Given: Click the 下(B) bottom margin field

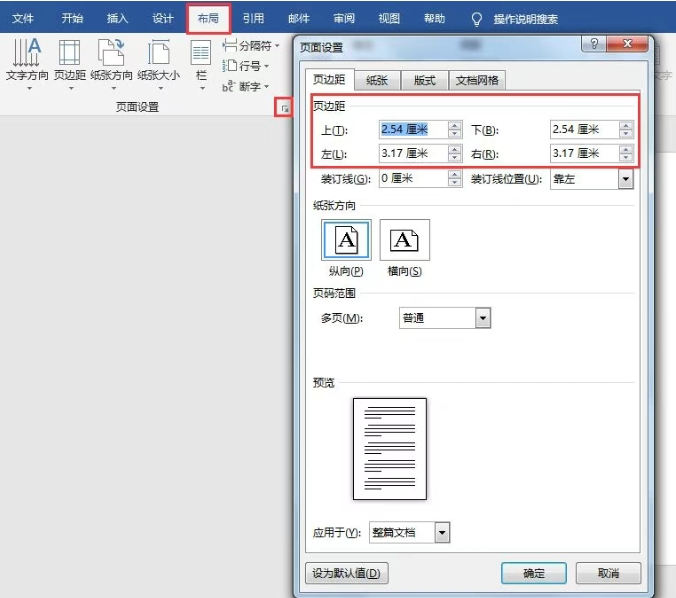Looking at the screenshot, I should [585, 129].
